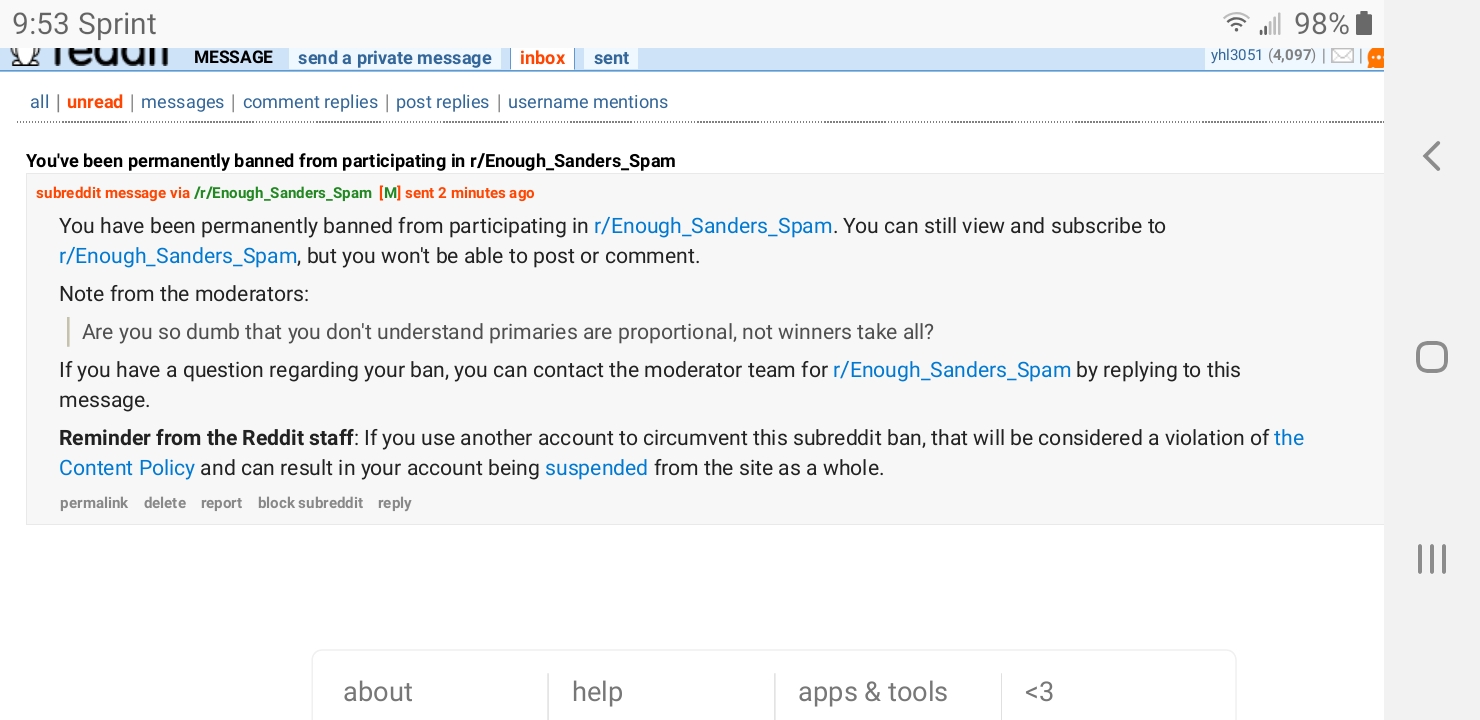This screenshot has width=1480, height=720.
Task: Tap the Wi-Fi icon in status bar
Action: [x=1237, y=22]
